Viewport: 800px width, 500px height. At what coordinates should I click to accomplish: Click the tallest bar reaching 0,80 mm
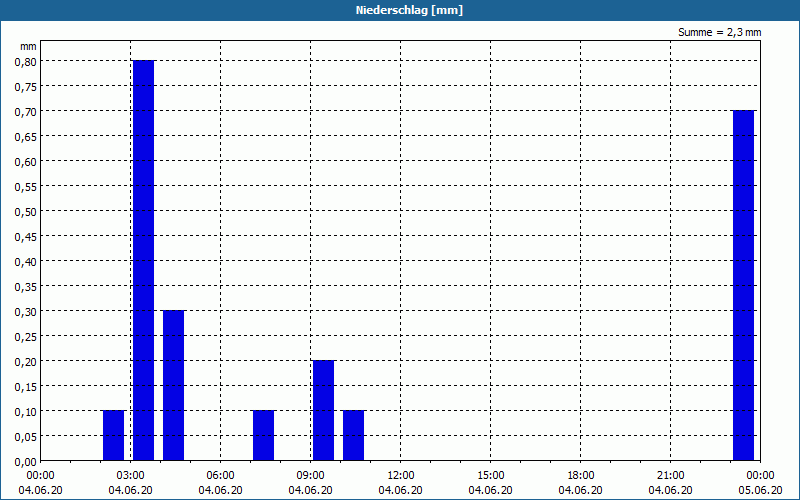(143, 260)
